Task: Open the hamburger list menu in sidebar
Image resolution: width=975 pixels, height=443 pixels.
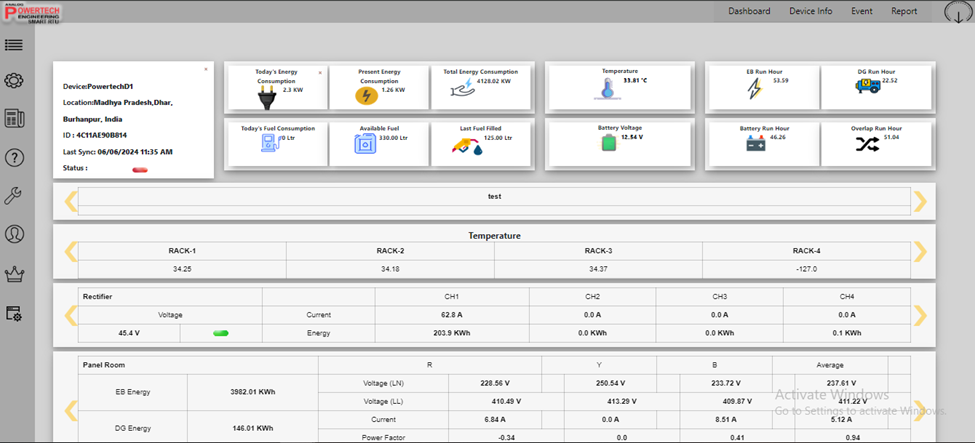Action: [x=14, y=45]
